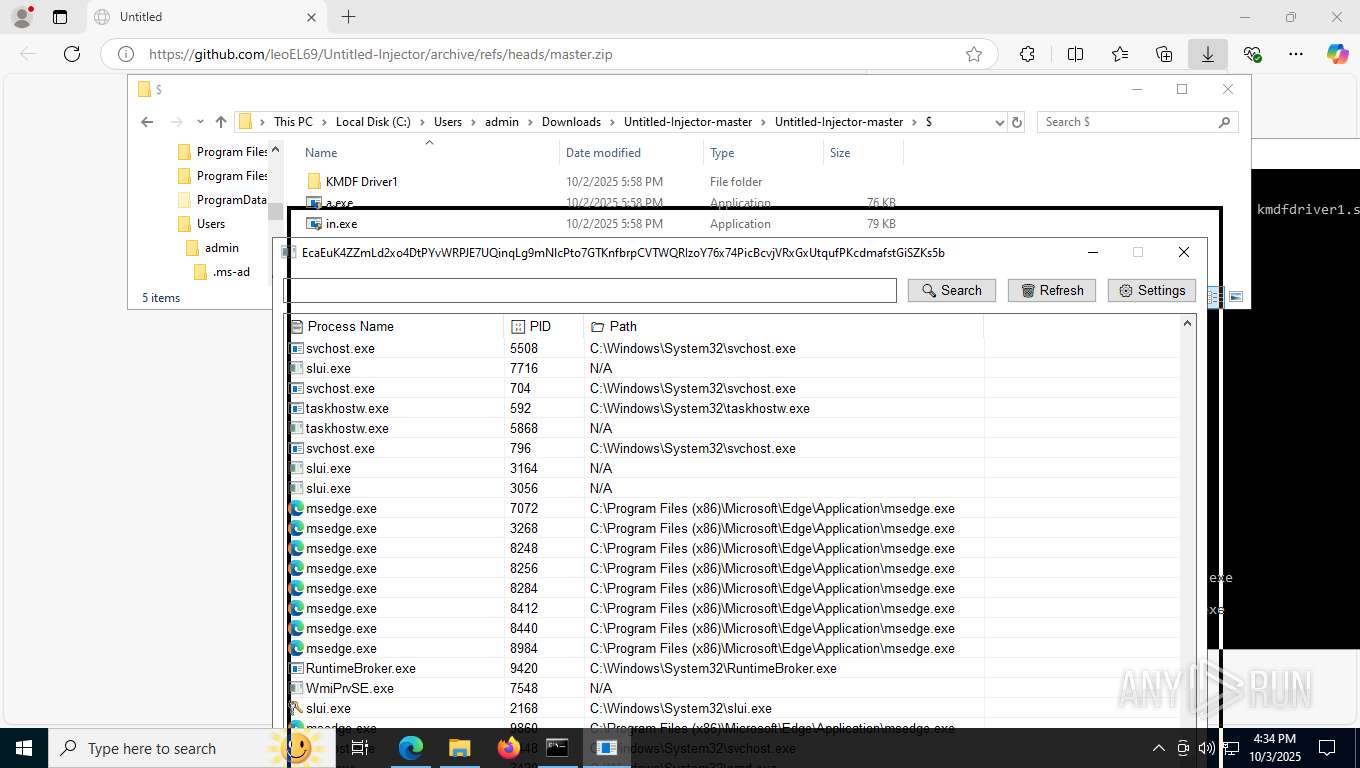Image resolution: width=1360 pixels, height=768 pixels.
Task: Select admin folder in Explorer tree
Action: pos(221,248)
